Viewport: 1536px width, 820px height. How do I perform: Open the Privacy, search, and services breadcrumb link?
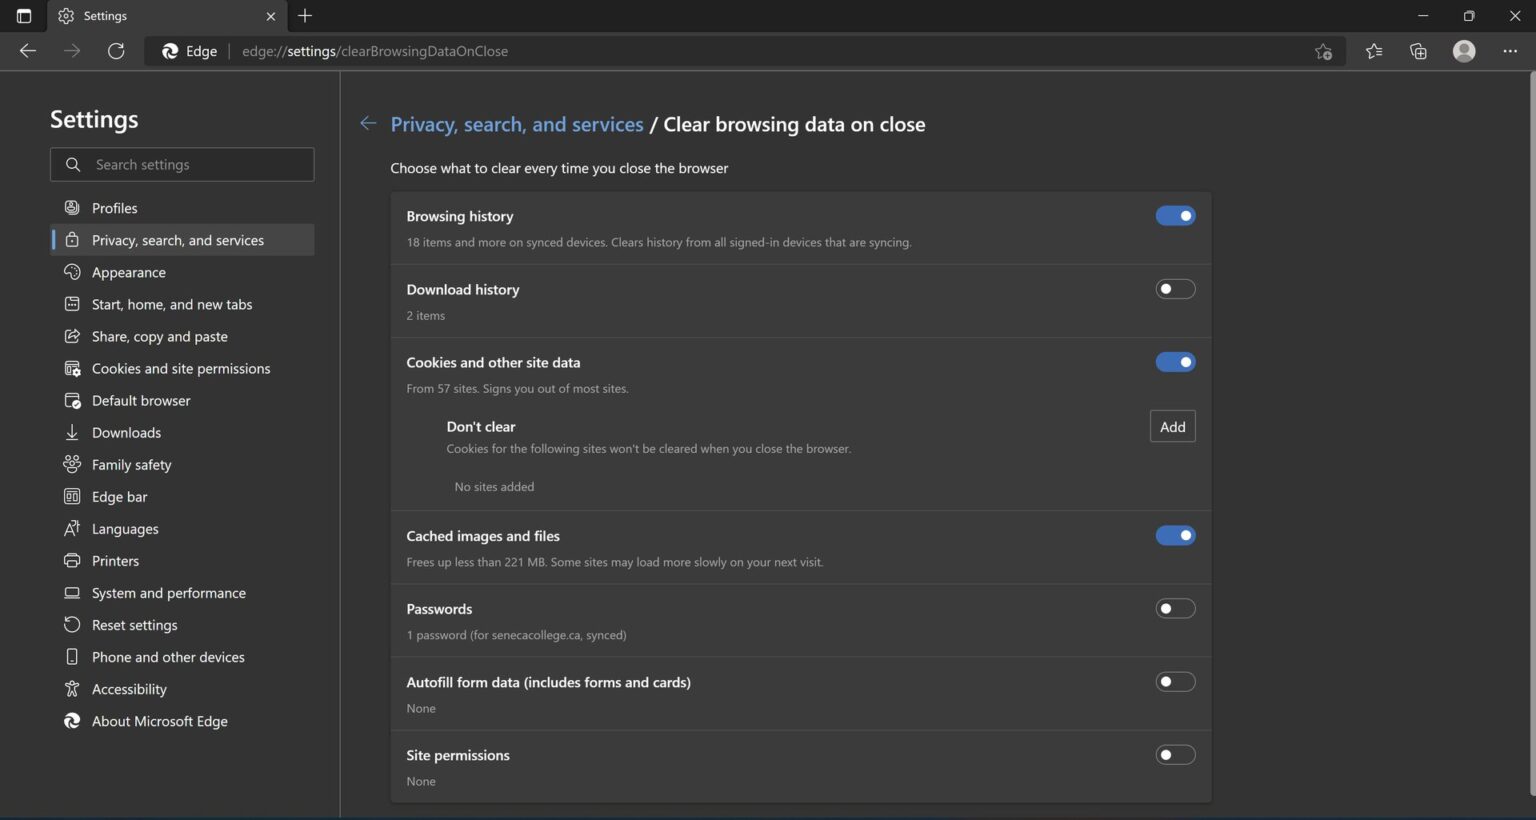pos(517,124)
